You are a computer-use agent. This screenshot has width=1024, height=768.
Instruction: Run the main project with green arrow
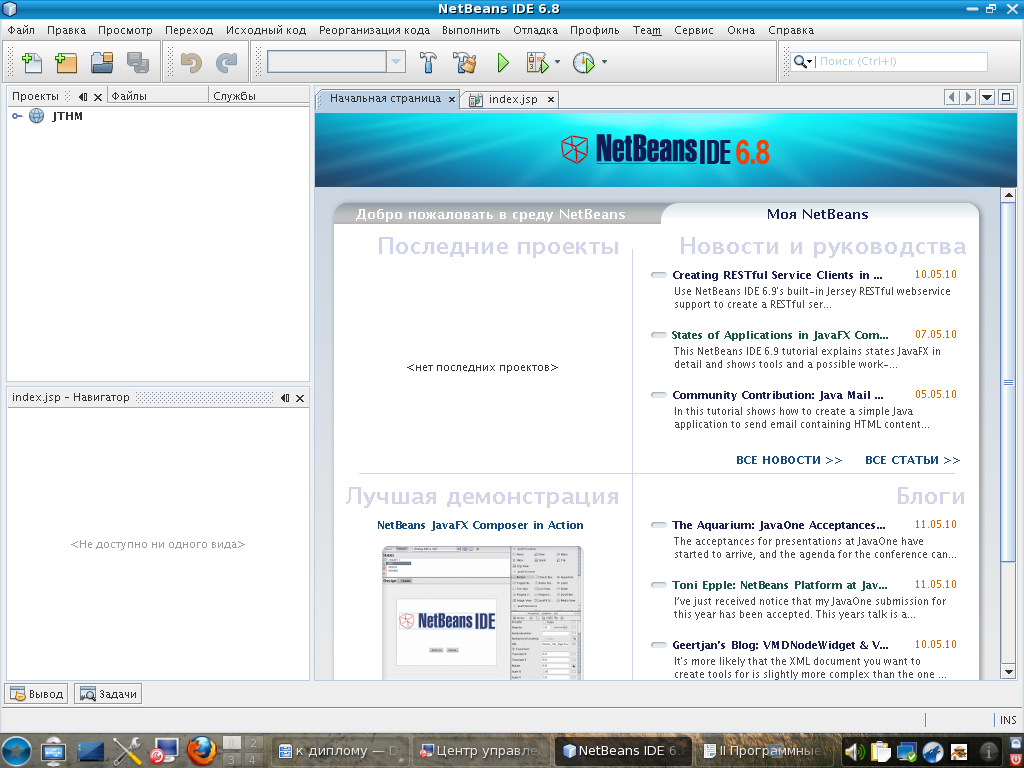click(503, 63)
